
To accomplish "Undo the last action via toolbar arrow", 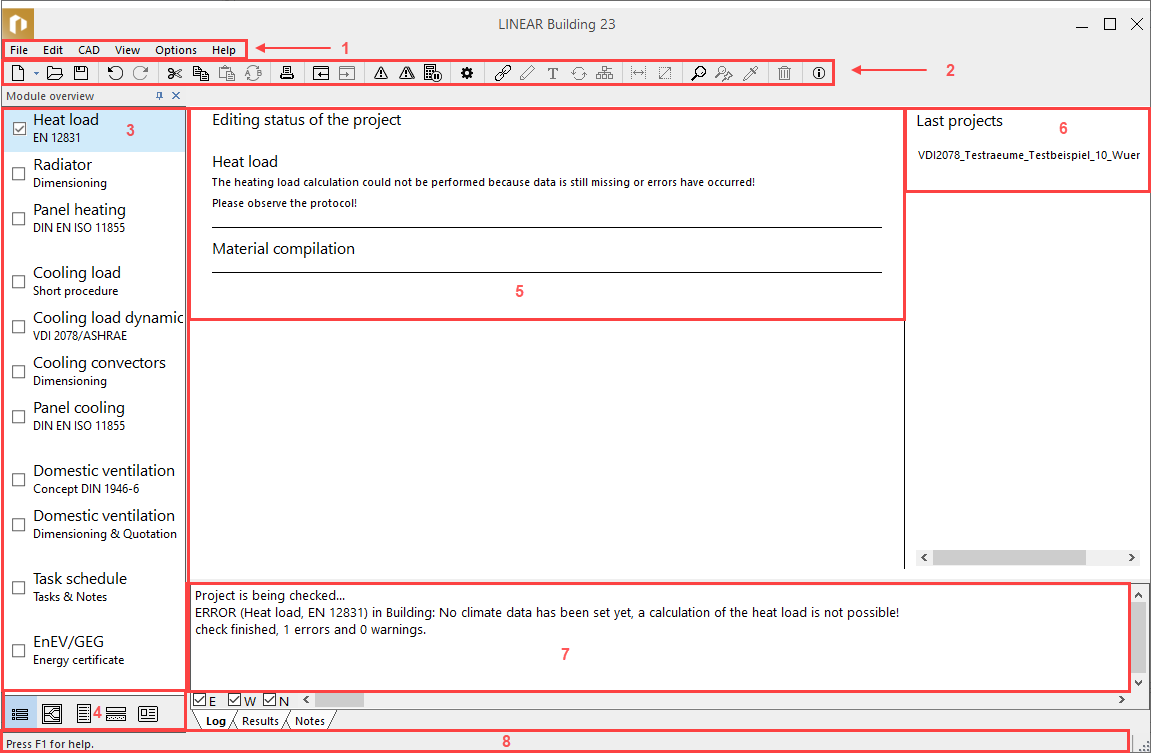I will [115, 73].
